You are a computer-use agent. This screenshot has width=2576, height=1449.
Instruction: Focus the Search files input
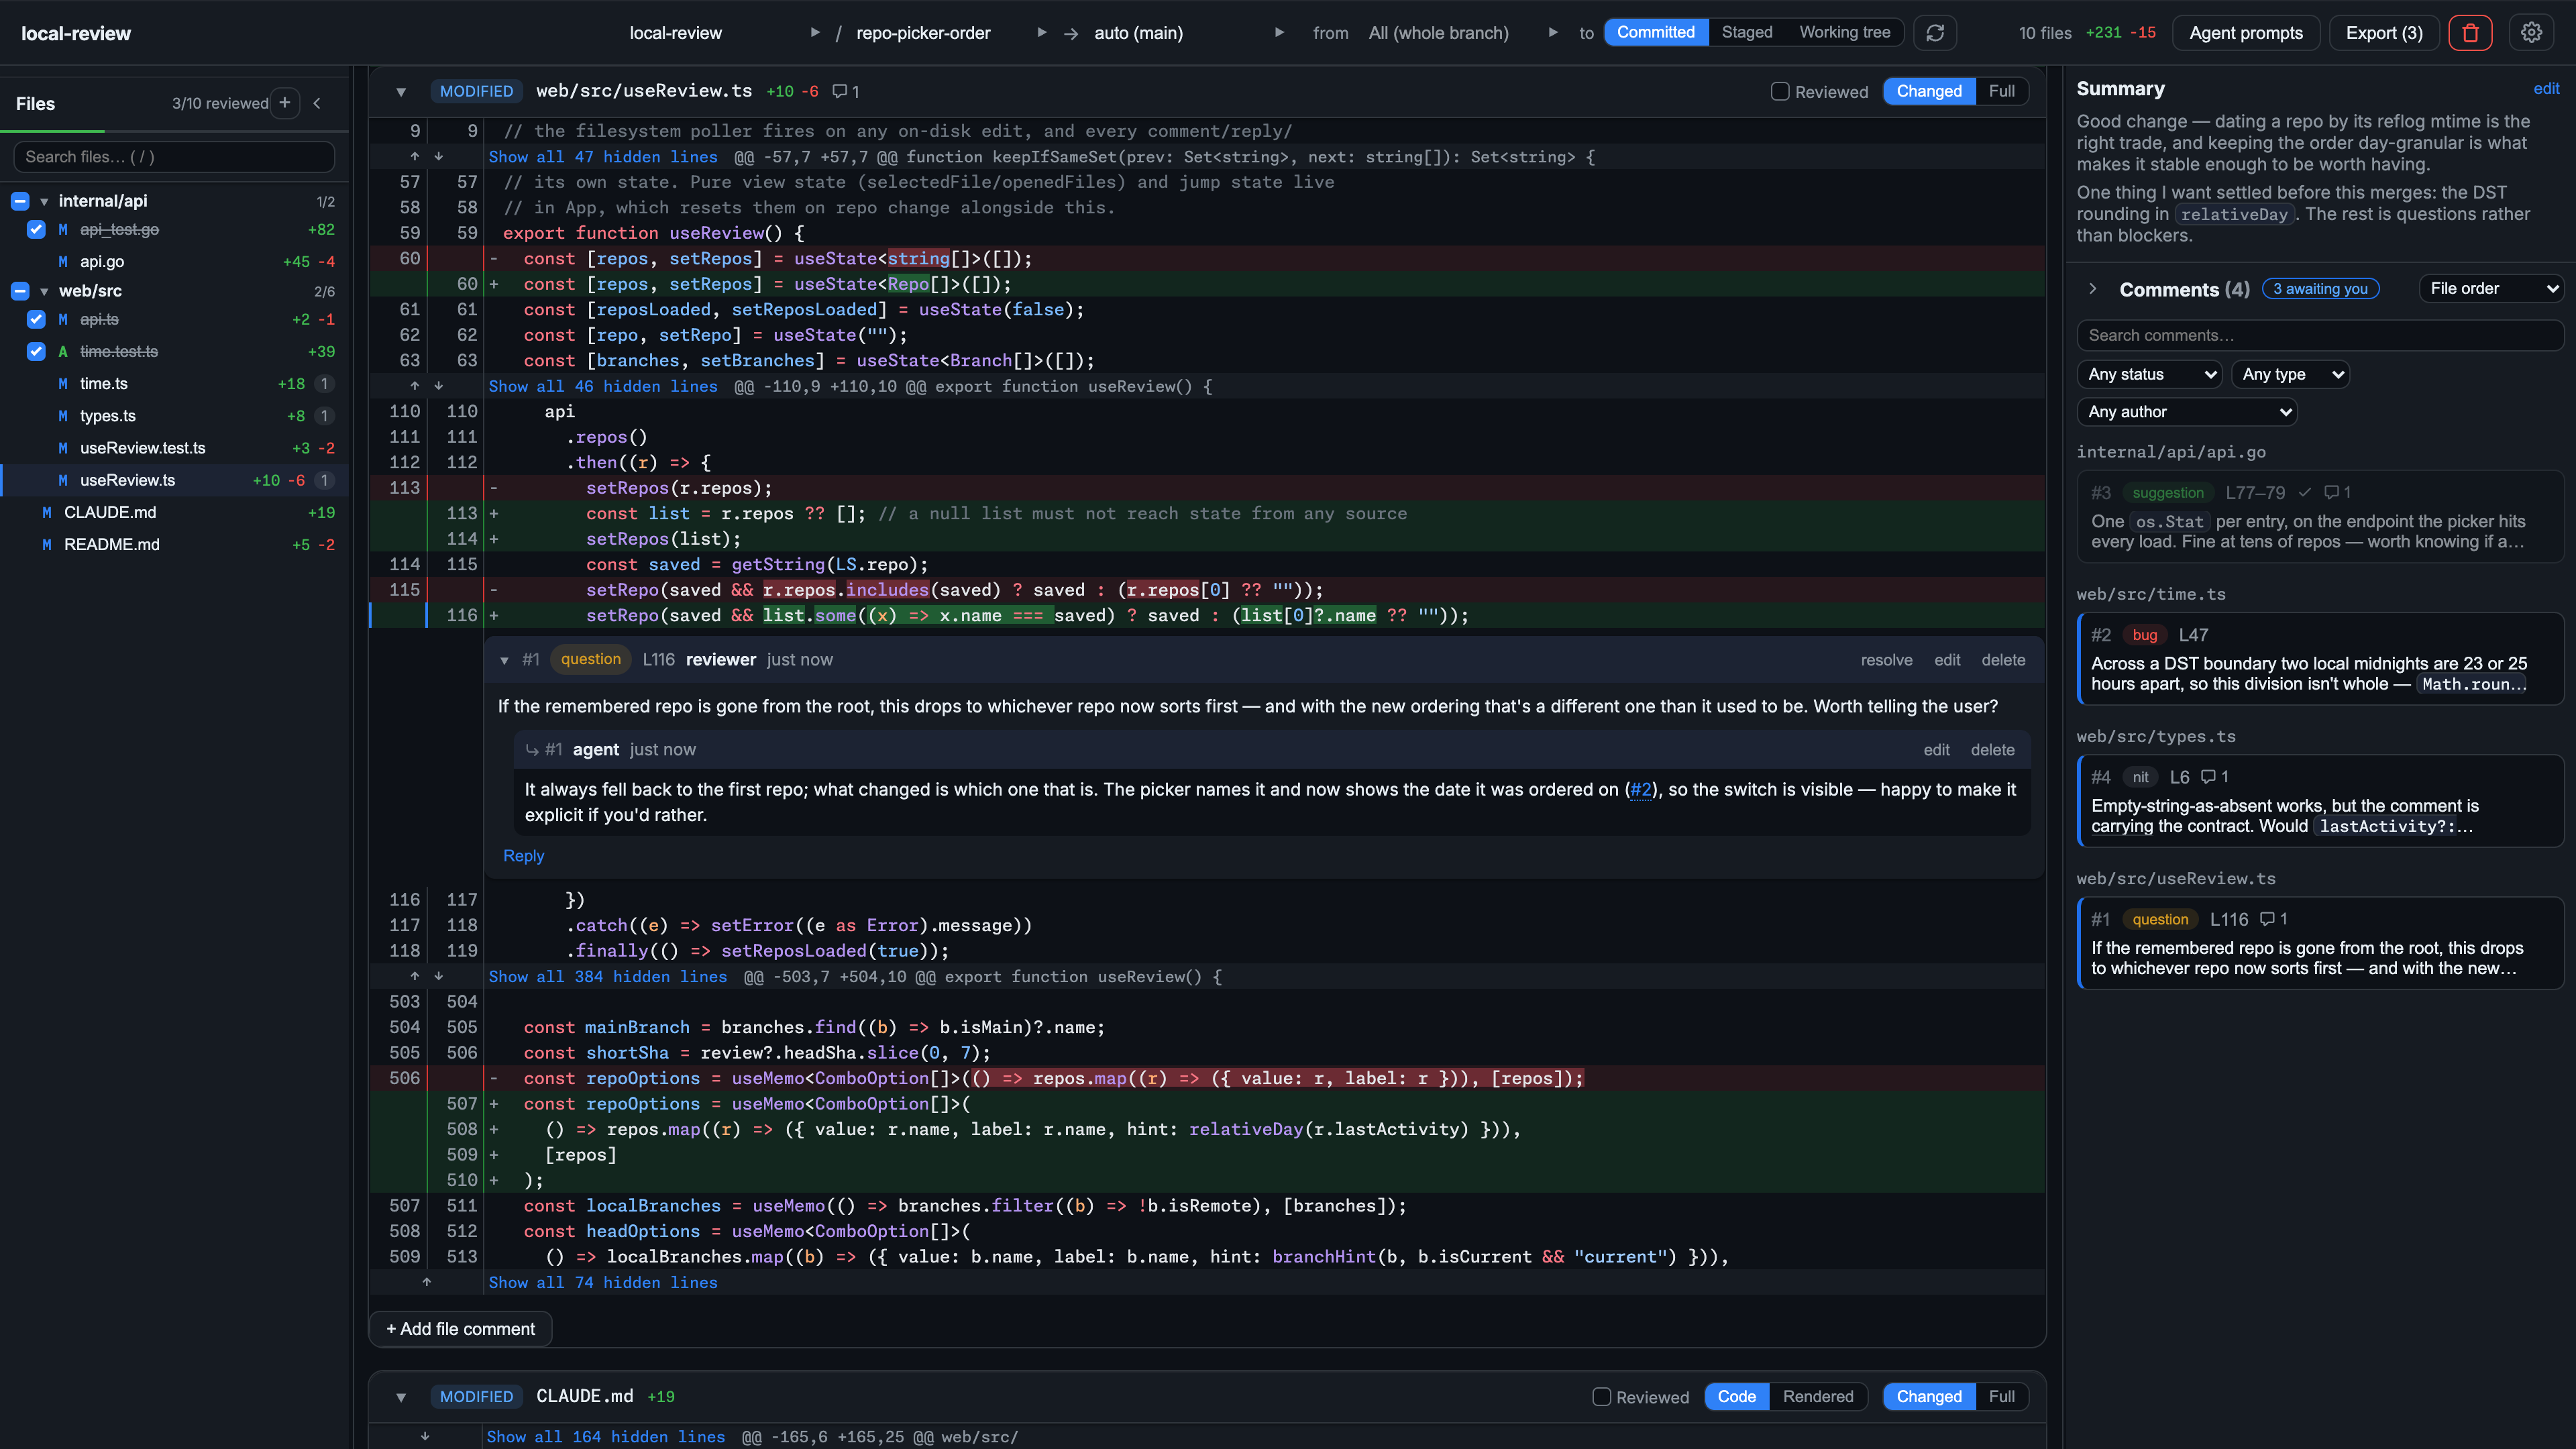pyautogui.click(x=174, y=157)
